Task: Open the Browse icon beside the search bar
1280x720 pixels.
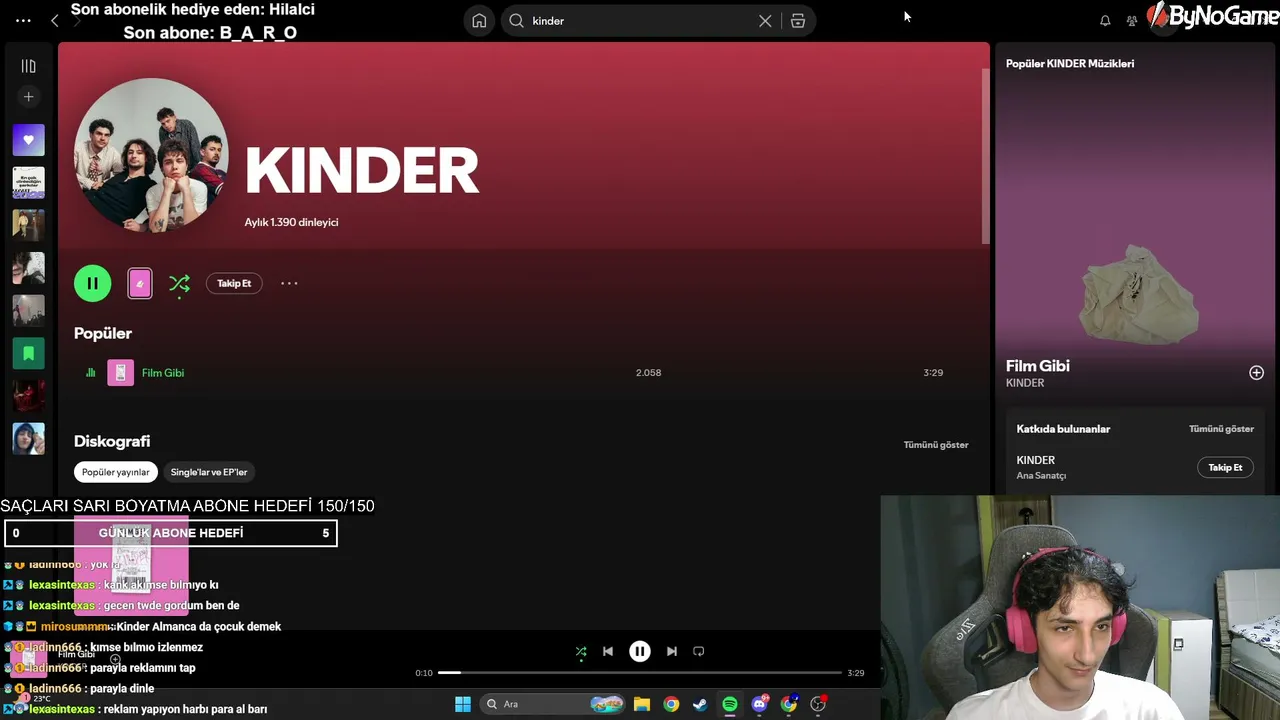Action: tap(798, 21)
